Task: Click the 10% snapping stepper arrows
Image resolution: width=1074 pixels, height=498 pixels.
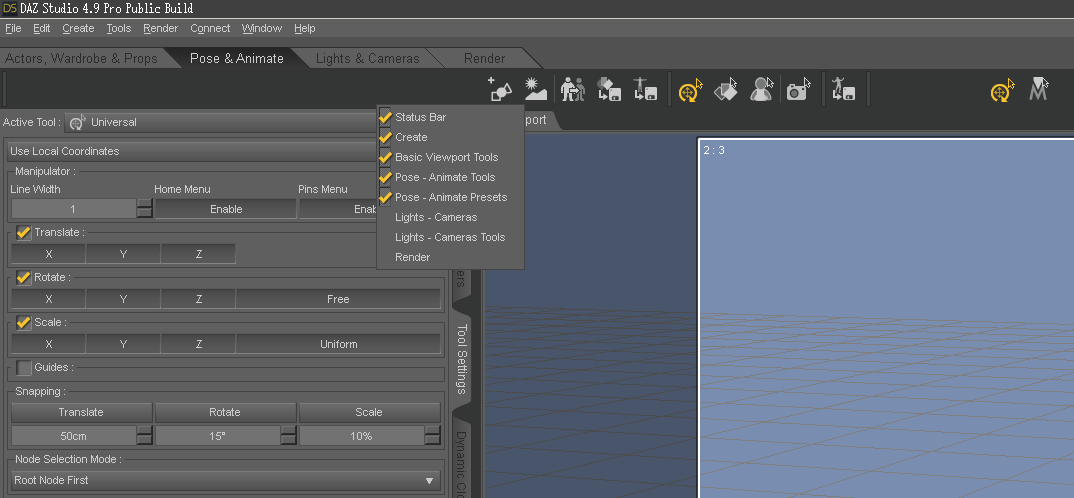Action: [432, 436]
